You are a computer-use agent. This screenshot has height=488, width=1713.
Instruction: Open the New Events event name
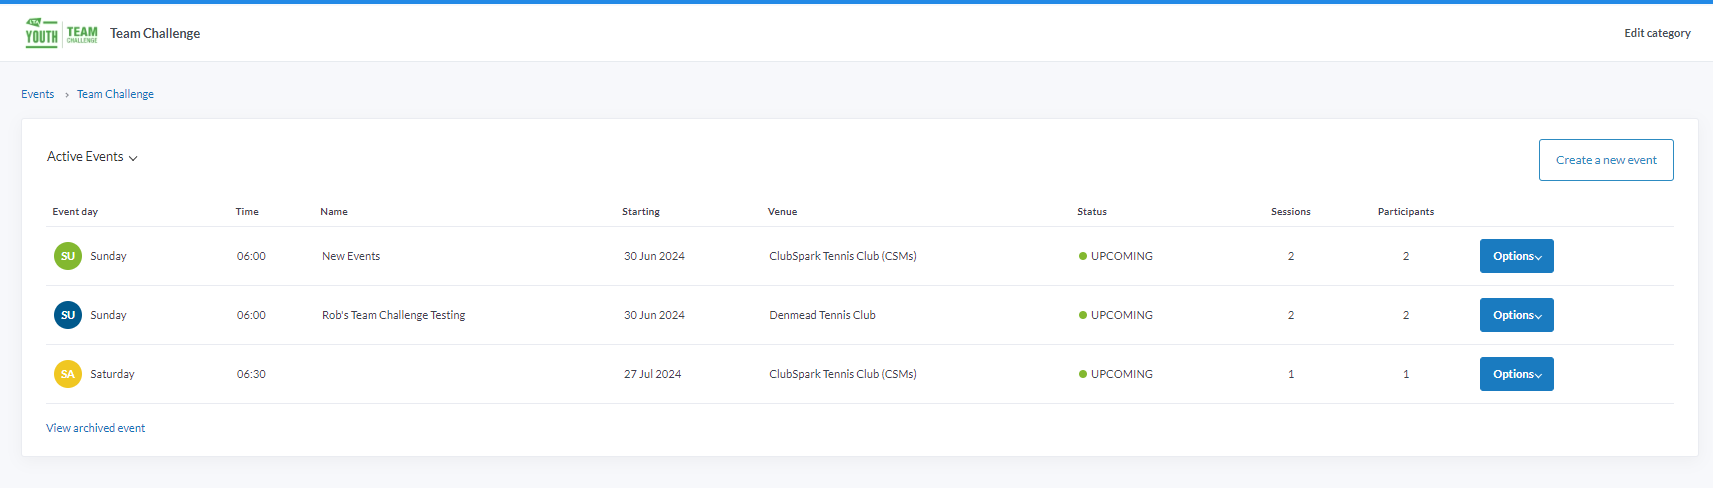tap(351, 256)
